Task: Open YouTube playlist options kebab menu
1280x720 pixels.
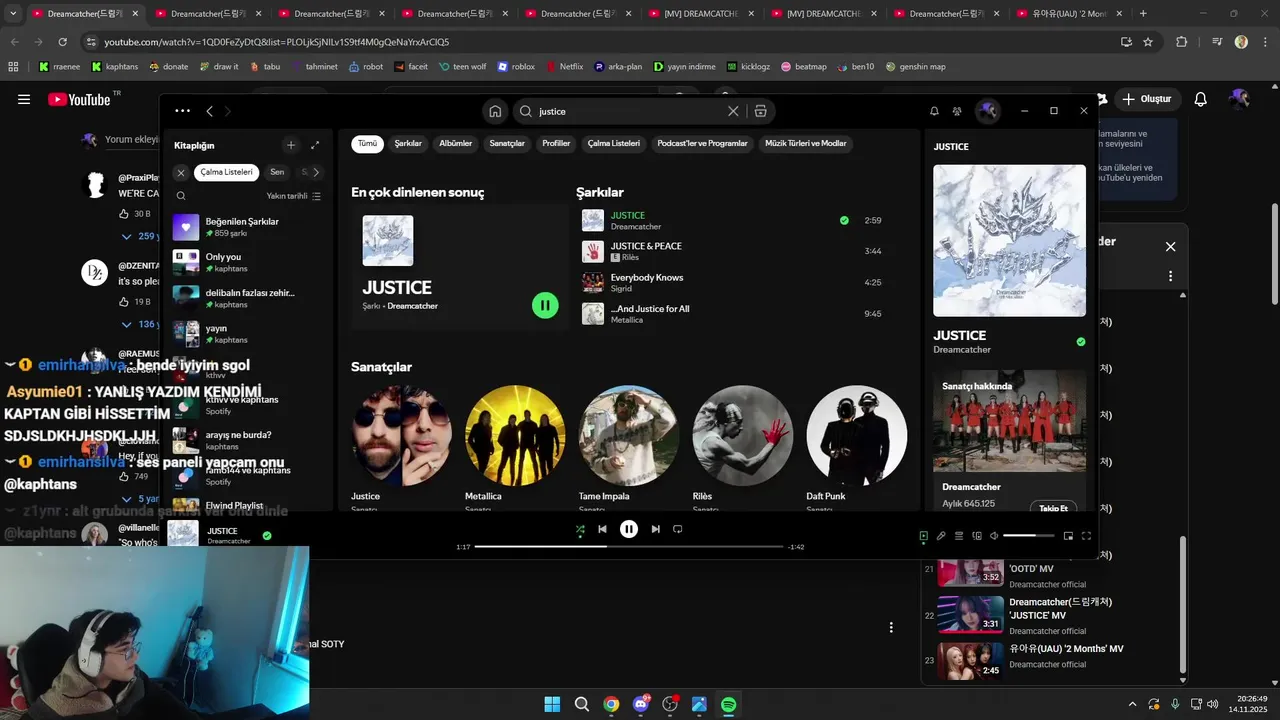Action: tap(1170, 276)
